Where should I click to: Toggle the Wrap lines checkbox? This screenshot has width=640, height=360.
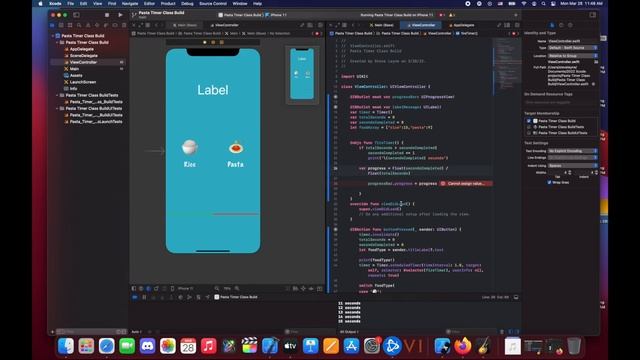tap(549, 182)
